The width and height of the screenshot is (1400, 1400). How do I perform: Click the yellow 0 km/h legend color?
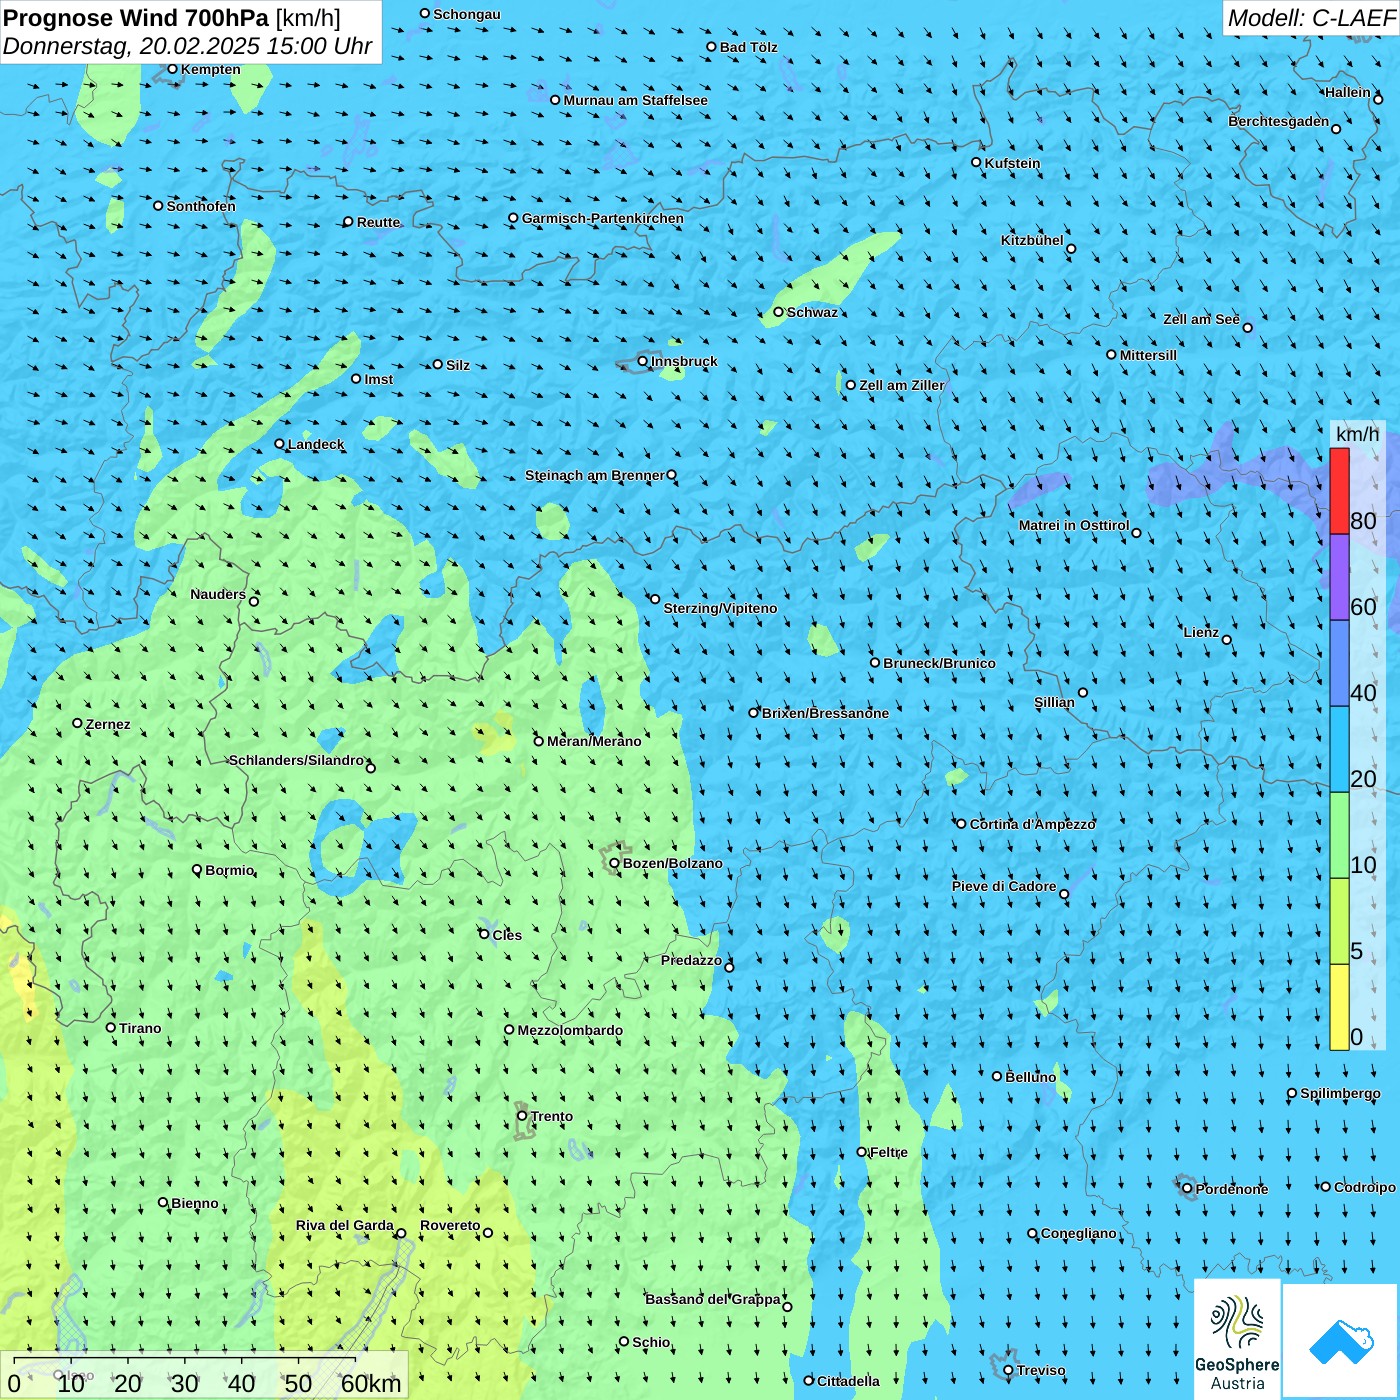(x=1339, y=1007)
